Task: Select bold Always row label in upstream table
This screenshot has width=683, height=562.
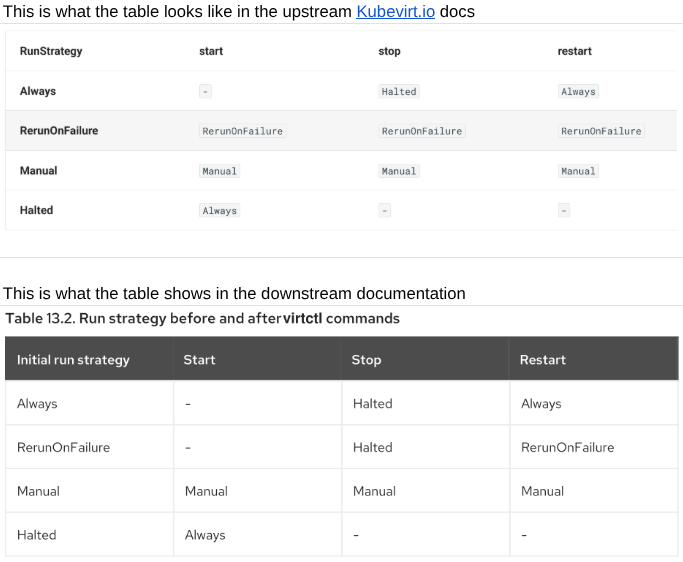Action: tap(38, 91)
